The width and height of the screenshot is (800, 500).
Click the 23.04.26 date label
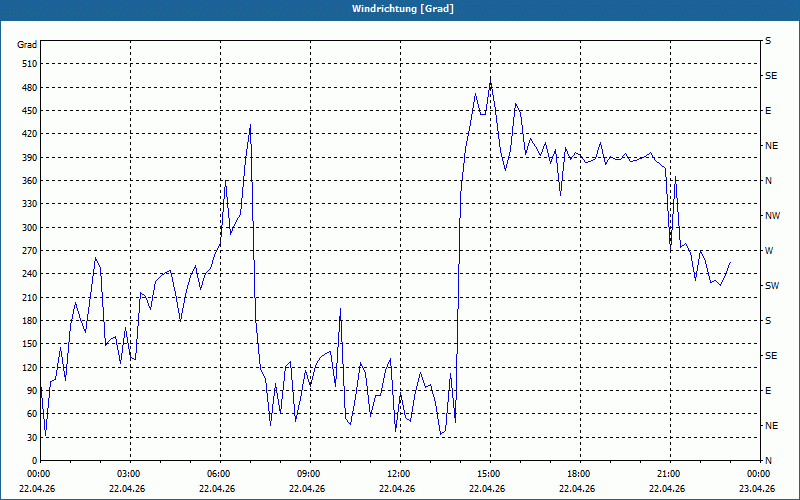(x=757, y=488)
